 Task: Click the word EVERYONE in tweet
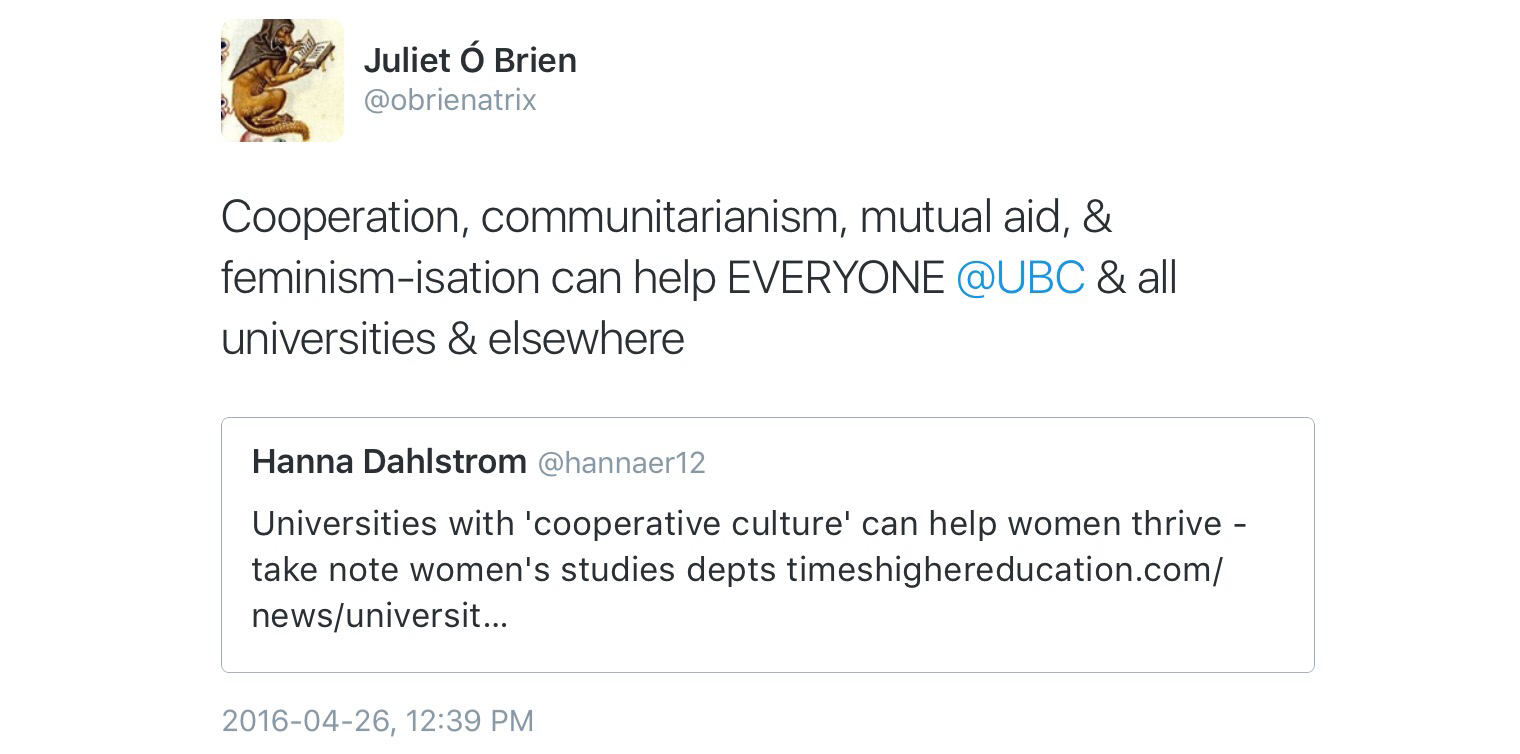(x=835, y=278)
